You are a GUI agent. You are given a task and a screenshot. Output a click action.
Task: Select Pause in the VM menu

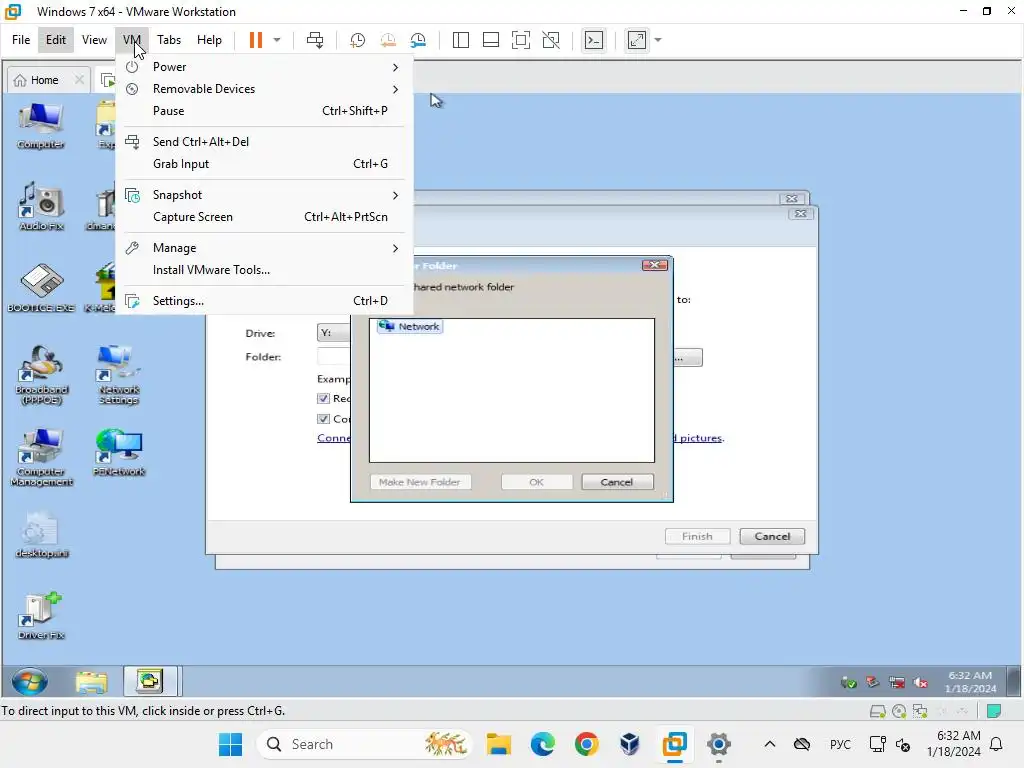click(264, 111)
